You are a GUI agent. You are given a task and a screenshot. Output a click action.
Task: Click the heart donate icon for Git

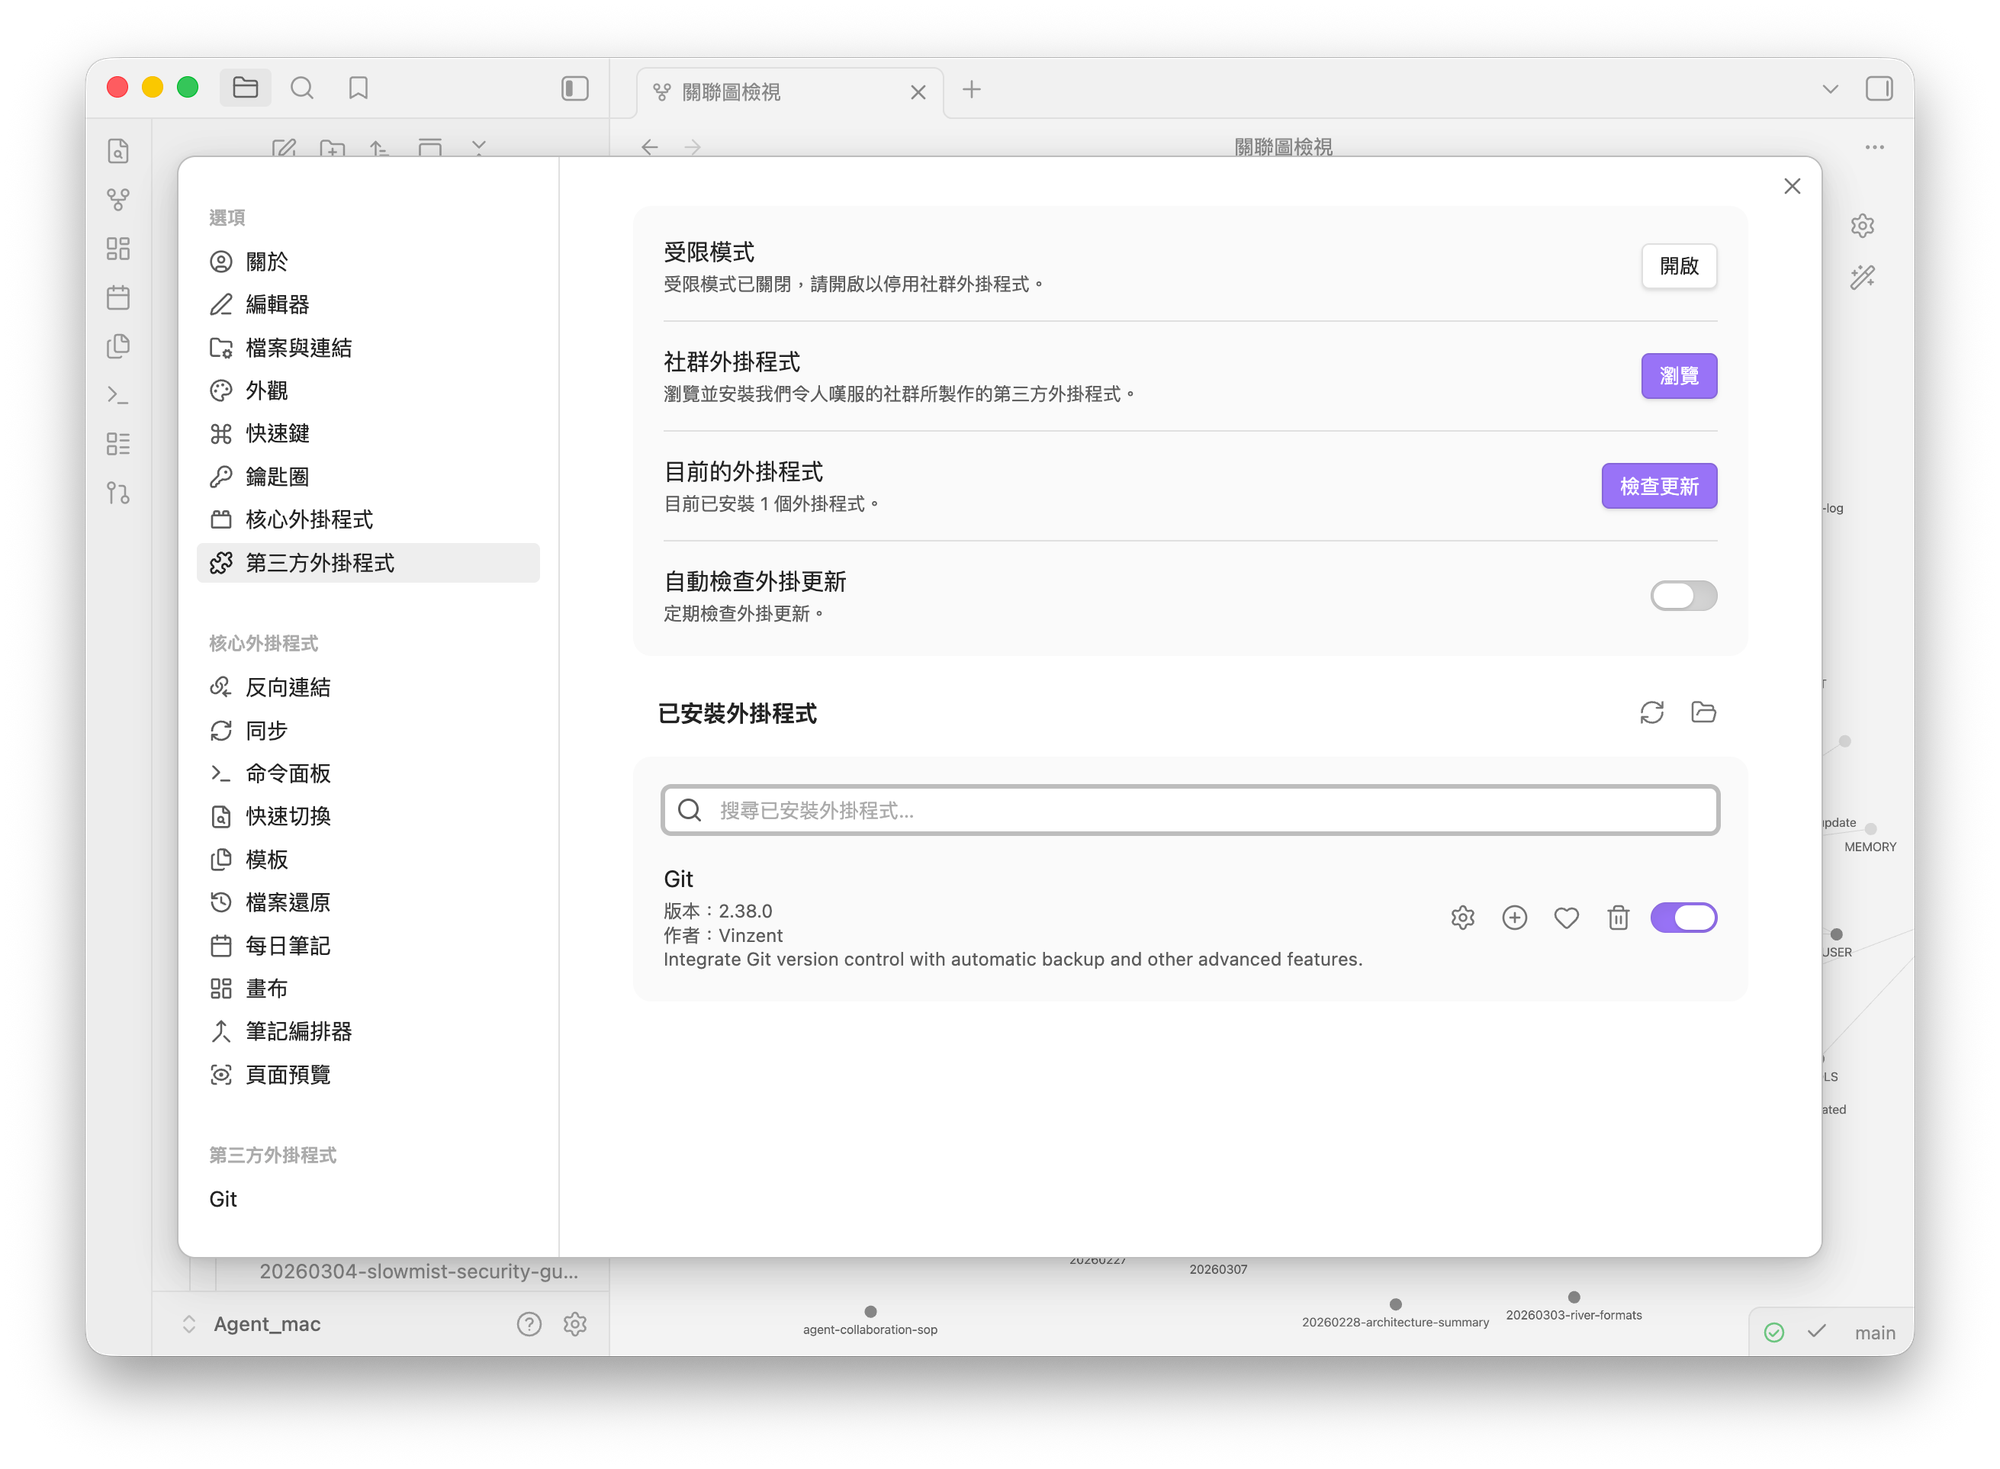click(x=1566, y=918)
